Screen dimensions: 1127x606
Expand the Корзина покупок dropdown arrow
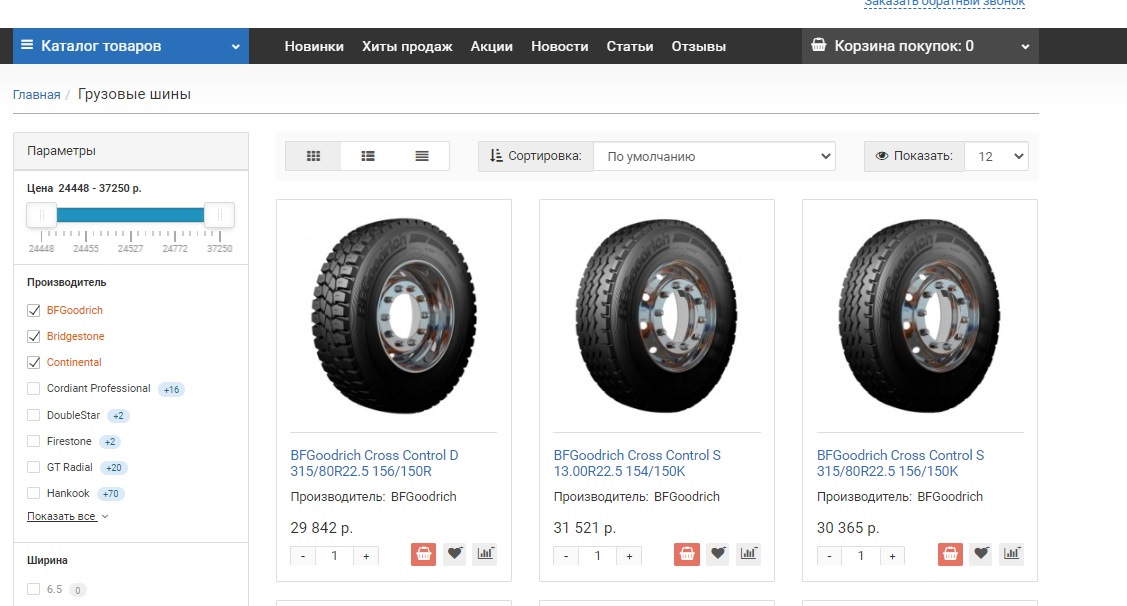pos(1025,47)
